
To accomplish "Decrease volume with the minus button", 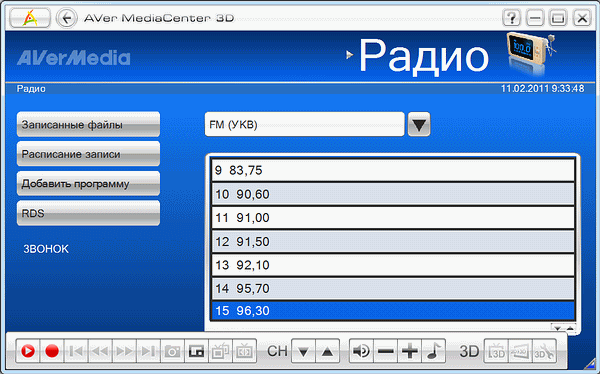I will [x=385, y=351].
